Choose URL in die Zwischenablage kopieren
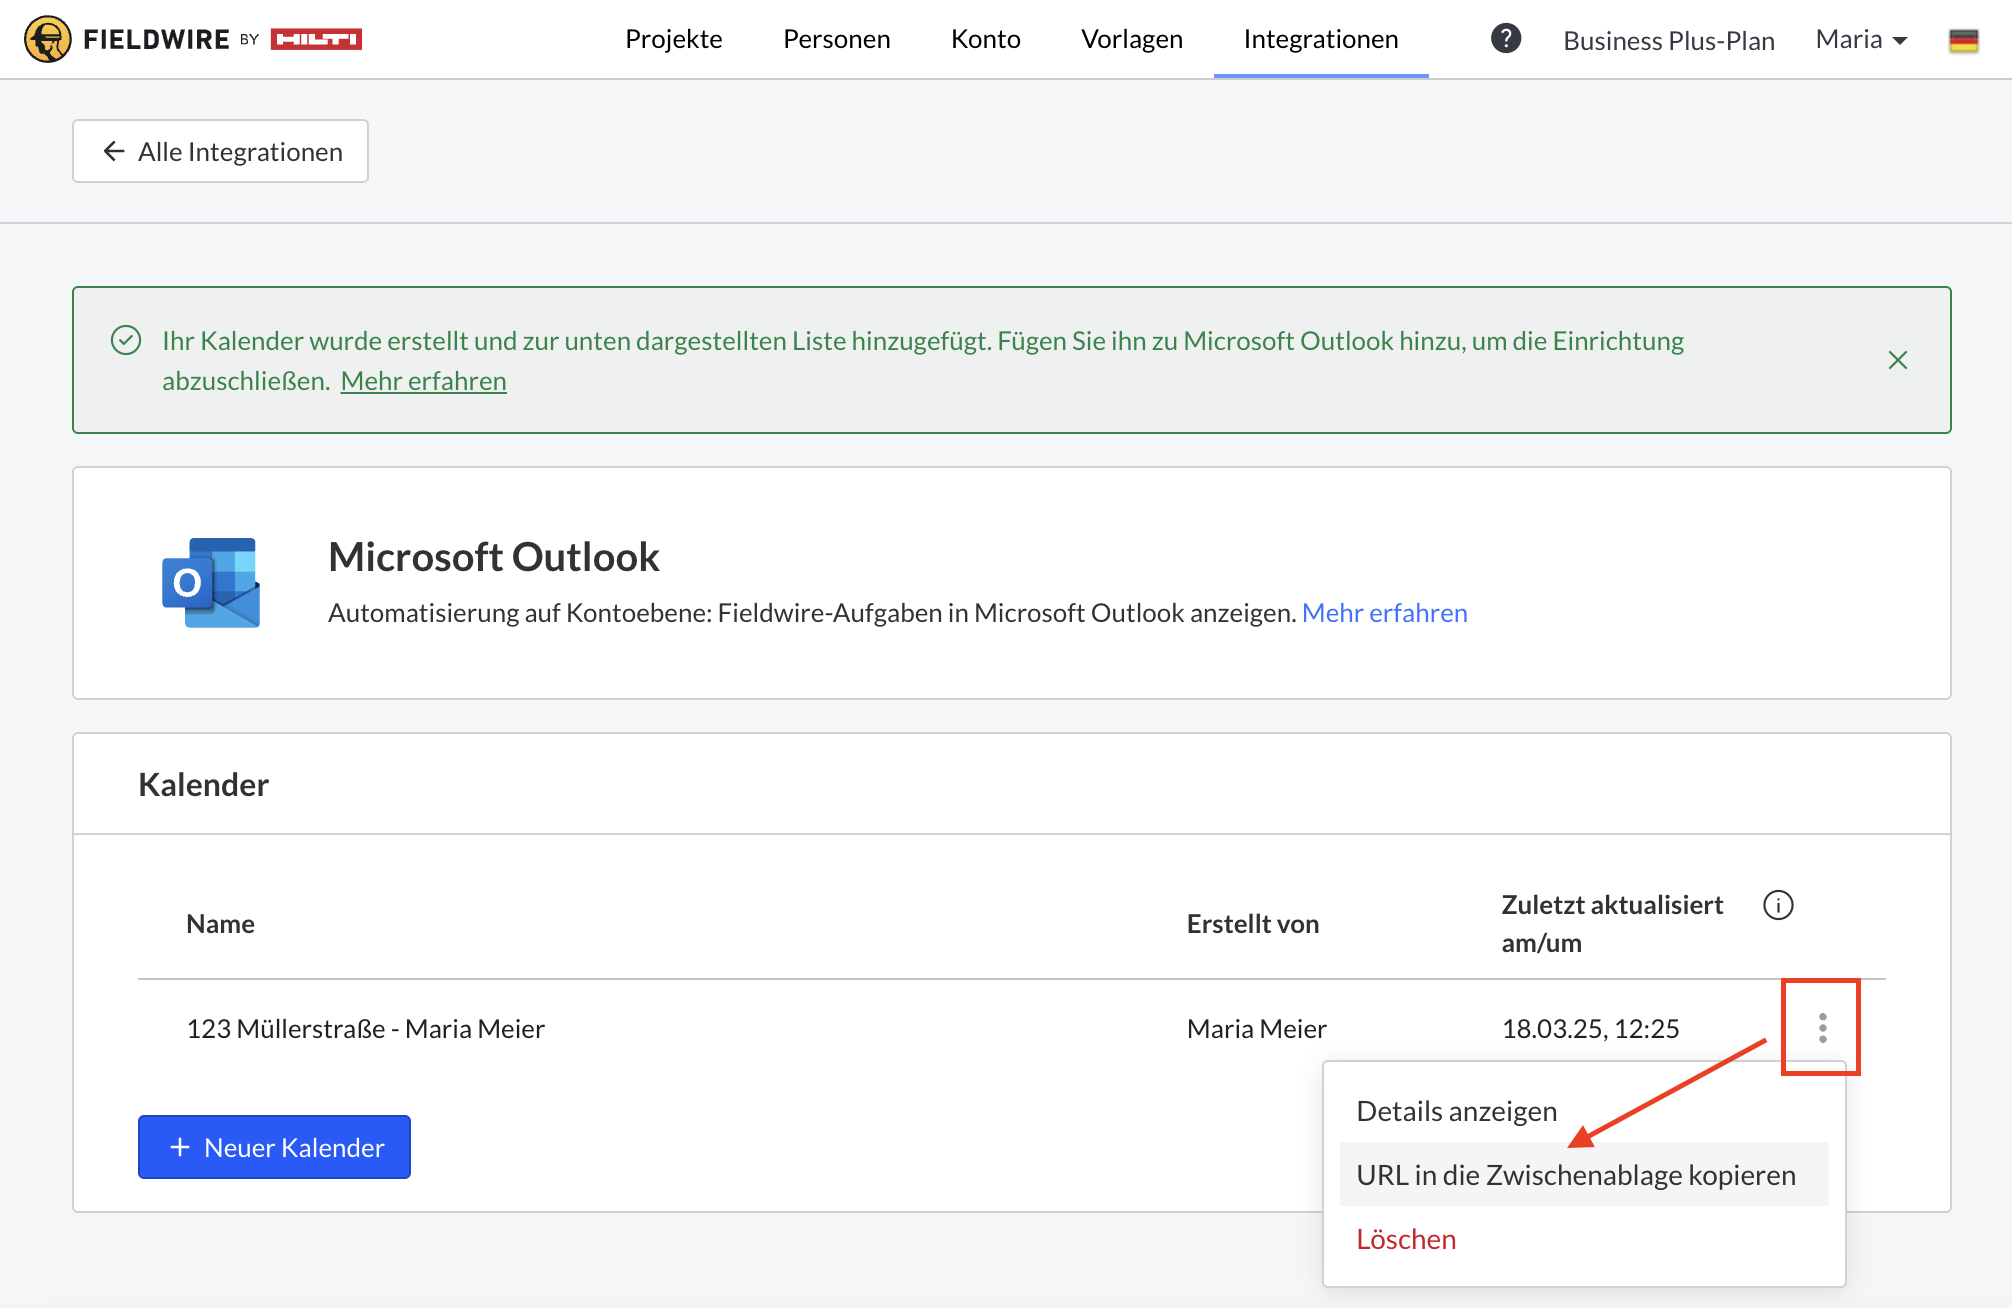 [x=1575, y=1175]
